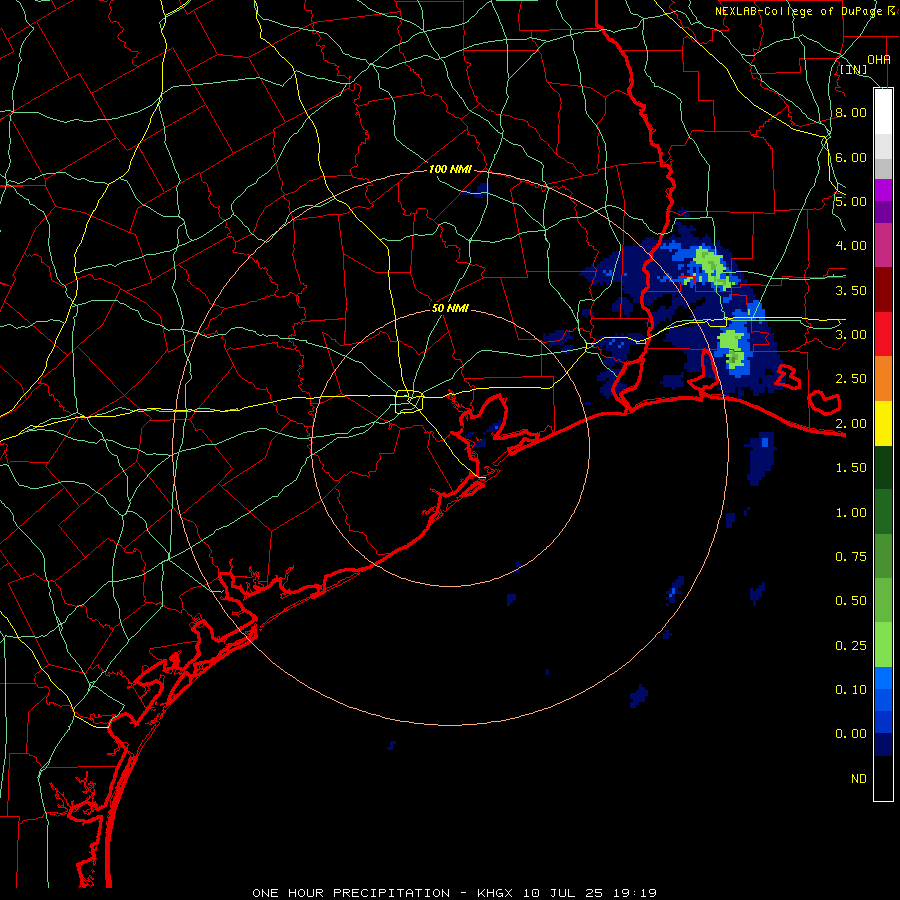Click the ND legend label
The image size is (900, 900).
[x=859, y=779]
